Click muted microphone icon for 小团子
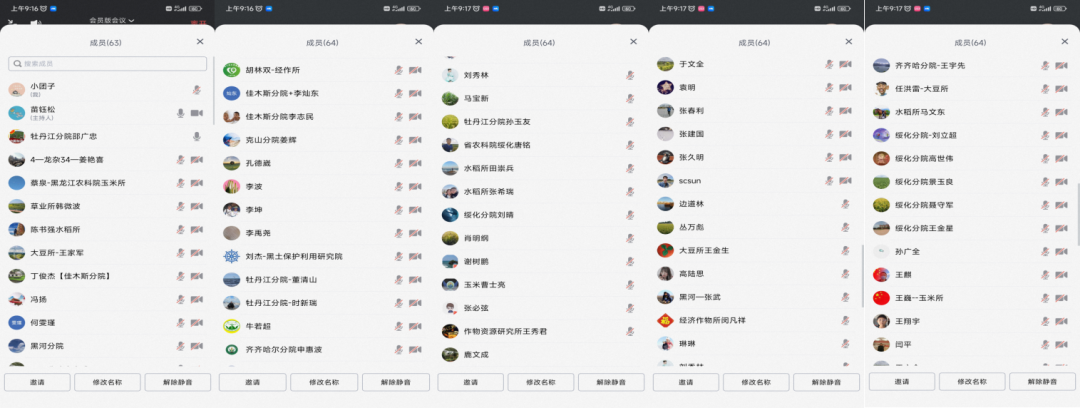Image resolution: width=1080 pixels, height=408 pixels. pyautogui.click(x=197, y=90)
